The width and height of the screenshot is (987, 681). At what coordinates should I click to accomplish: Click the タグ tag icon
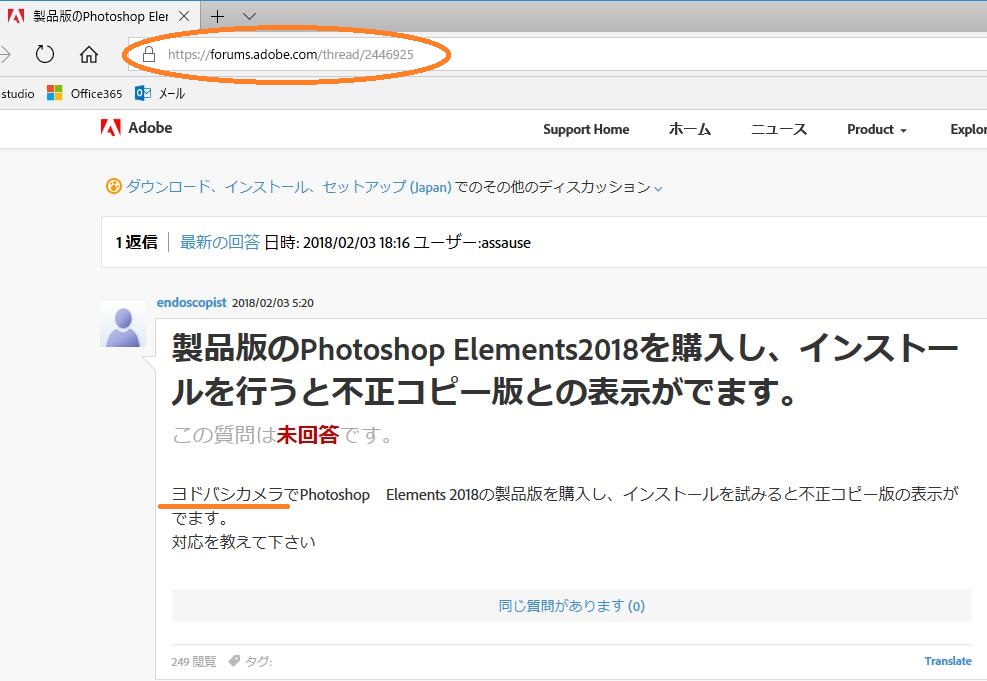click(x=234, y=661)
